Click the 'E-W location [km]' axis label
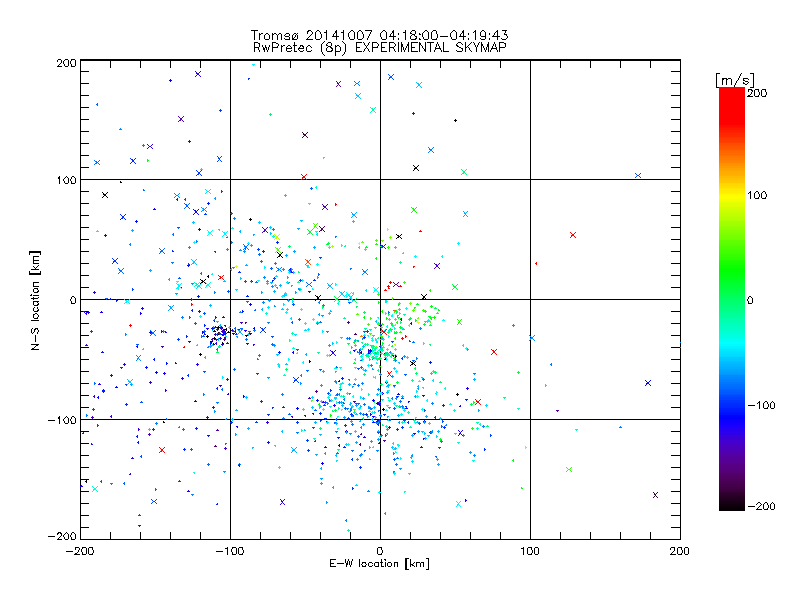This screenshot has height=600, width=800. pyautogui.click(x=379, y=563)
